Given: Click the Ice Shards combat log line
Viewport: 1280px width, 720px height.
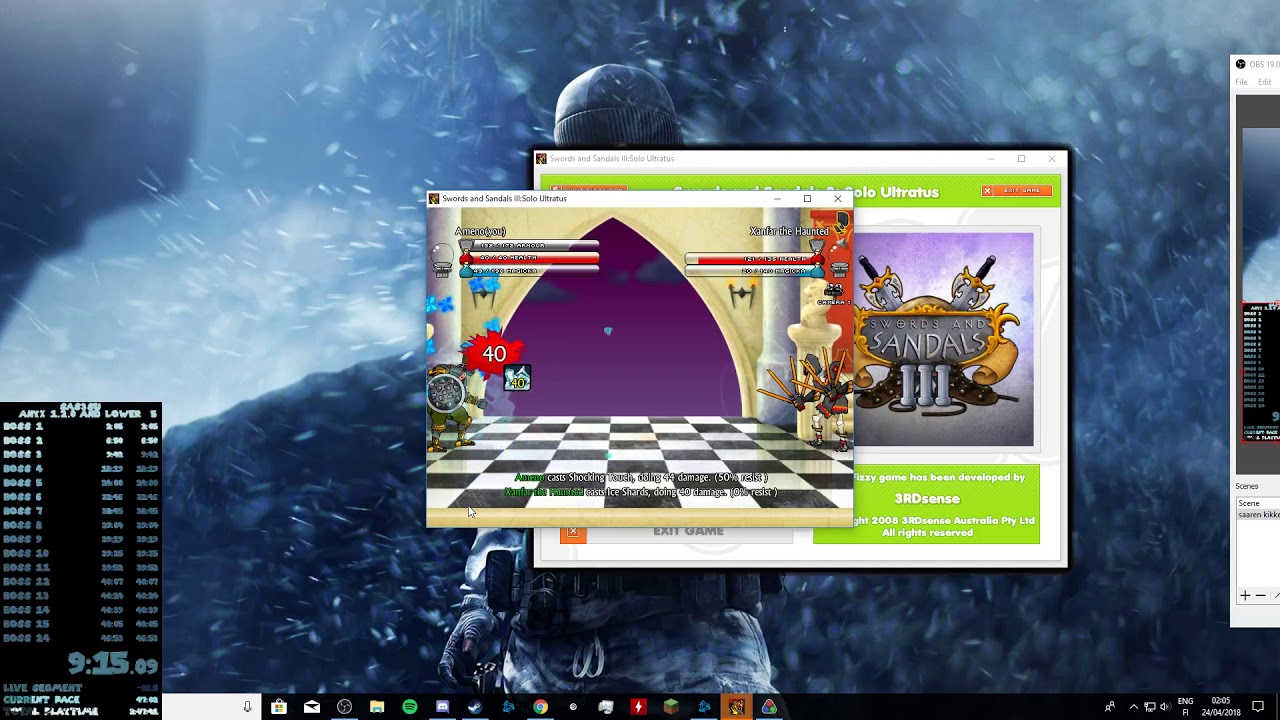Looking at the screenshot, I should point(641,492).
